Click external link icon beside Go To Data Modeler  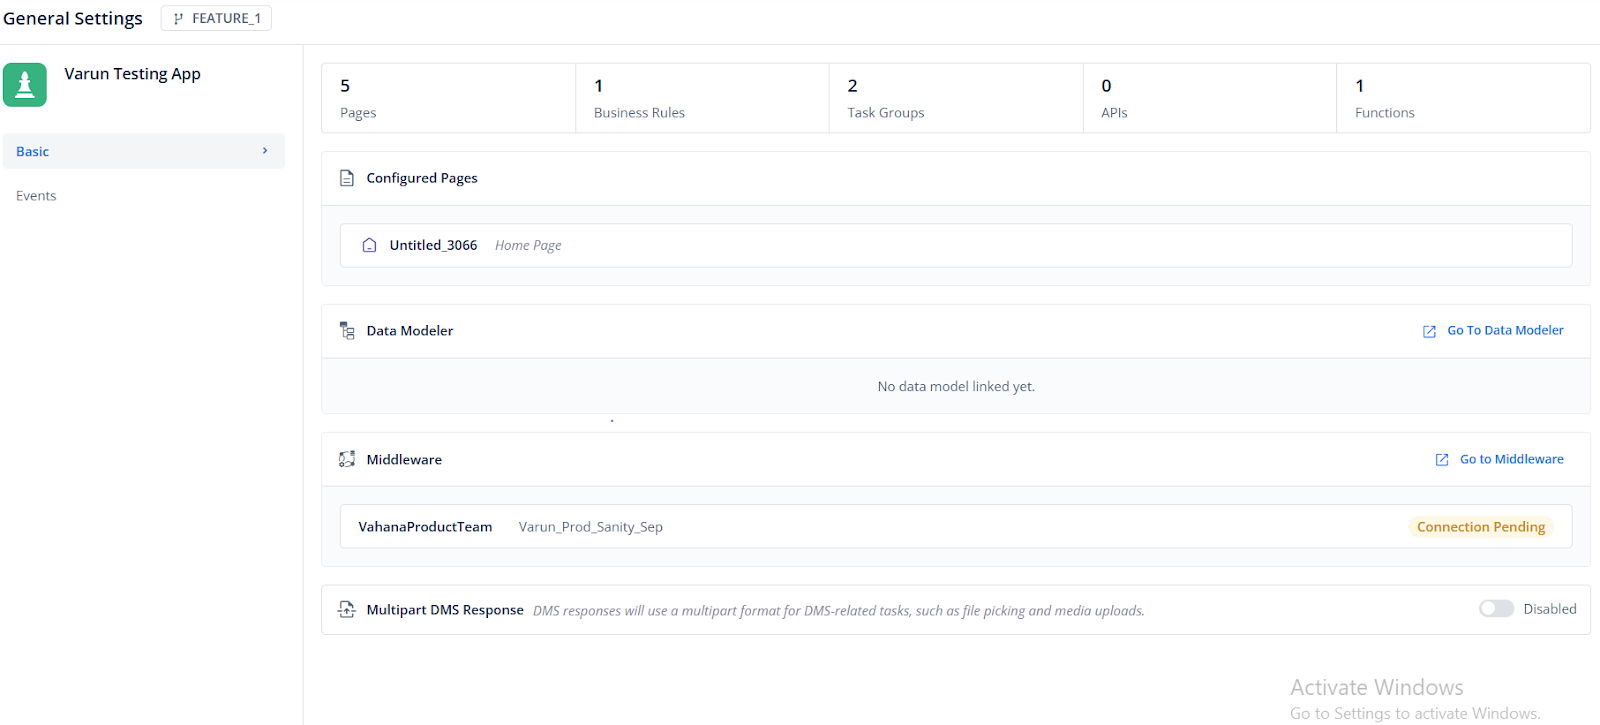1429,331
